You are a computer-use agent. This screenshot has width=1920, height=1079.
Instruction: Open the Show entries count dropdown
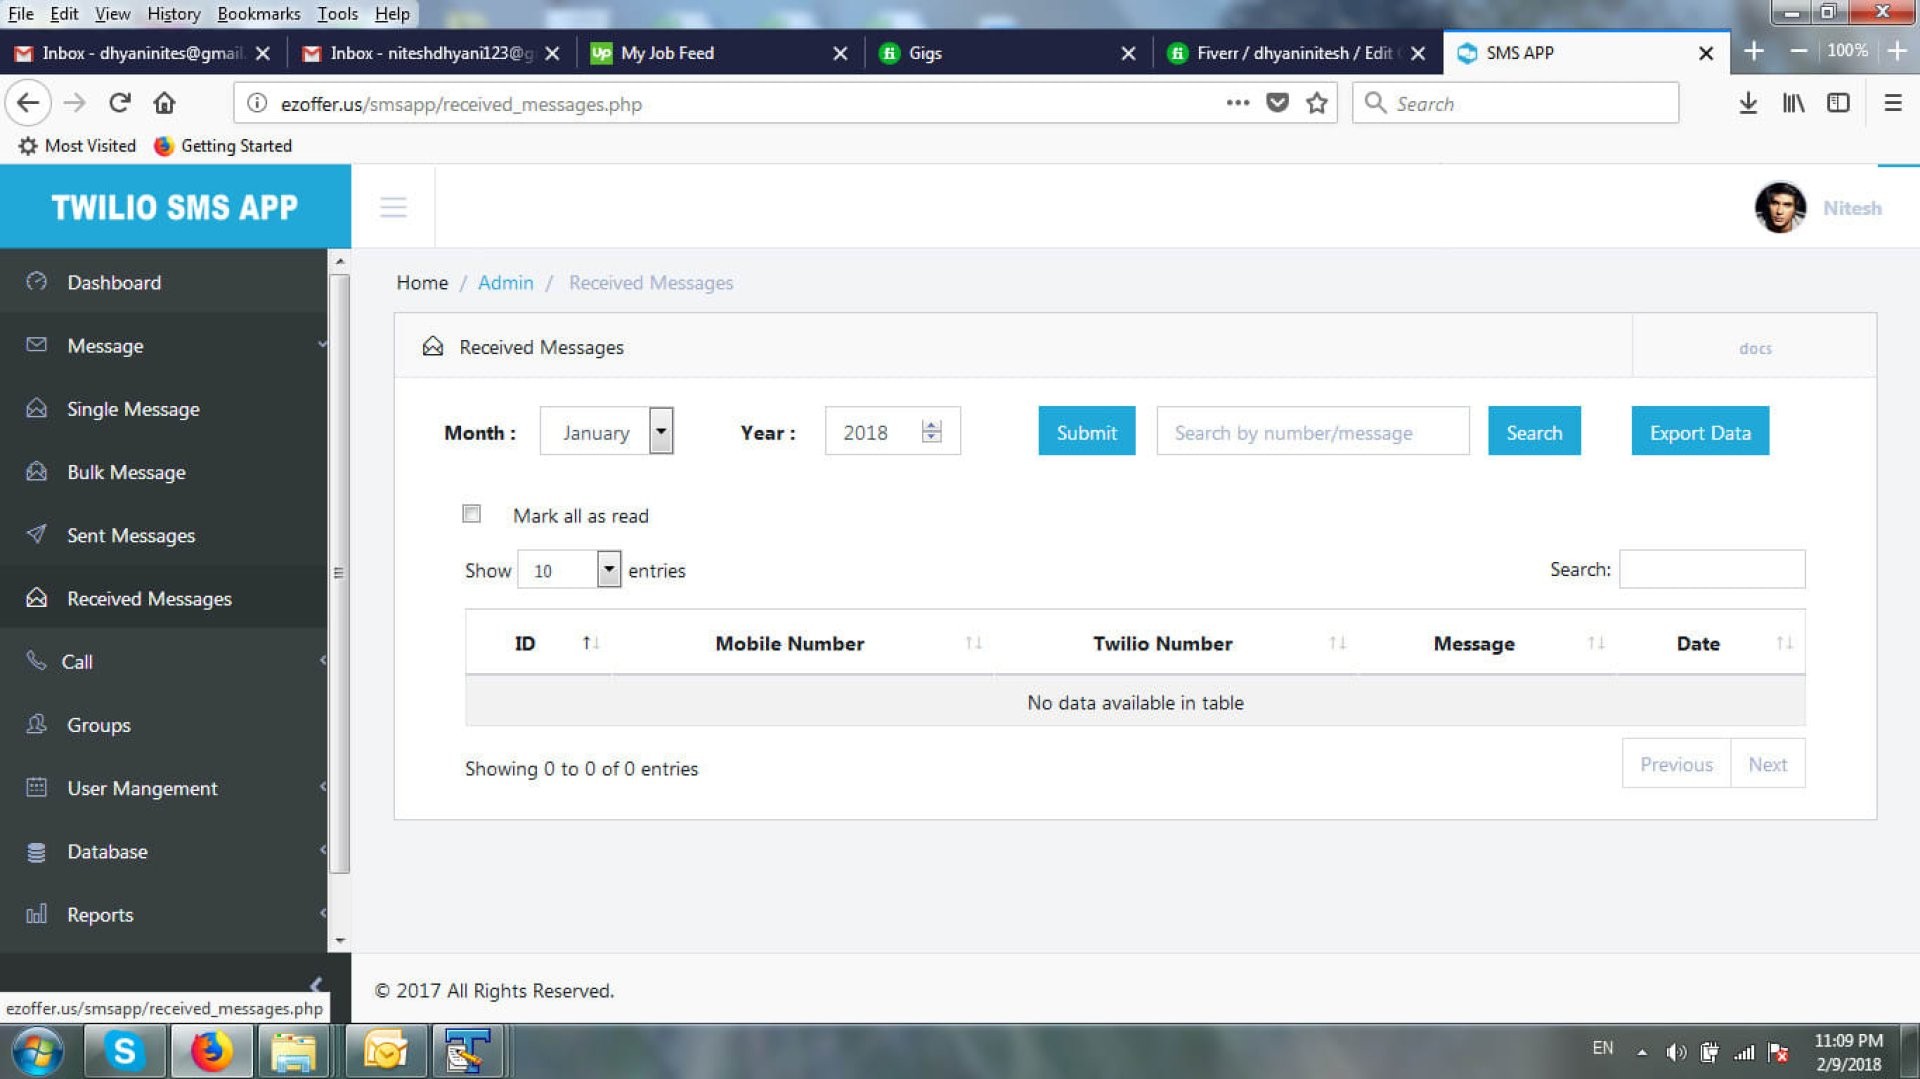click(568, 570)
